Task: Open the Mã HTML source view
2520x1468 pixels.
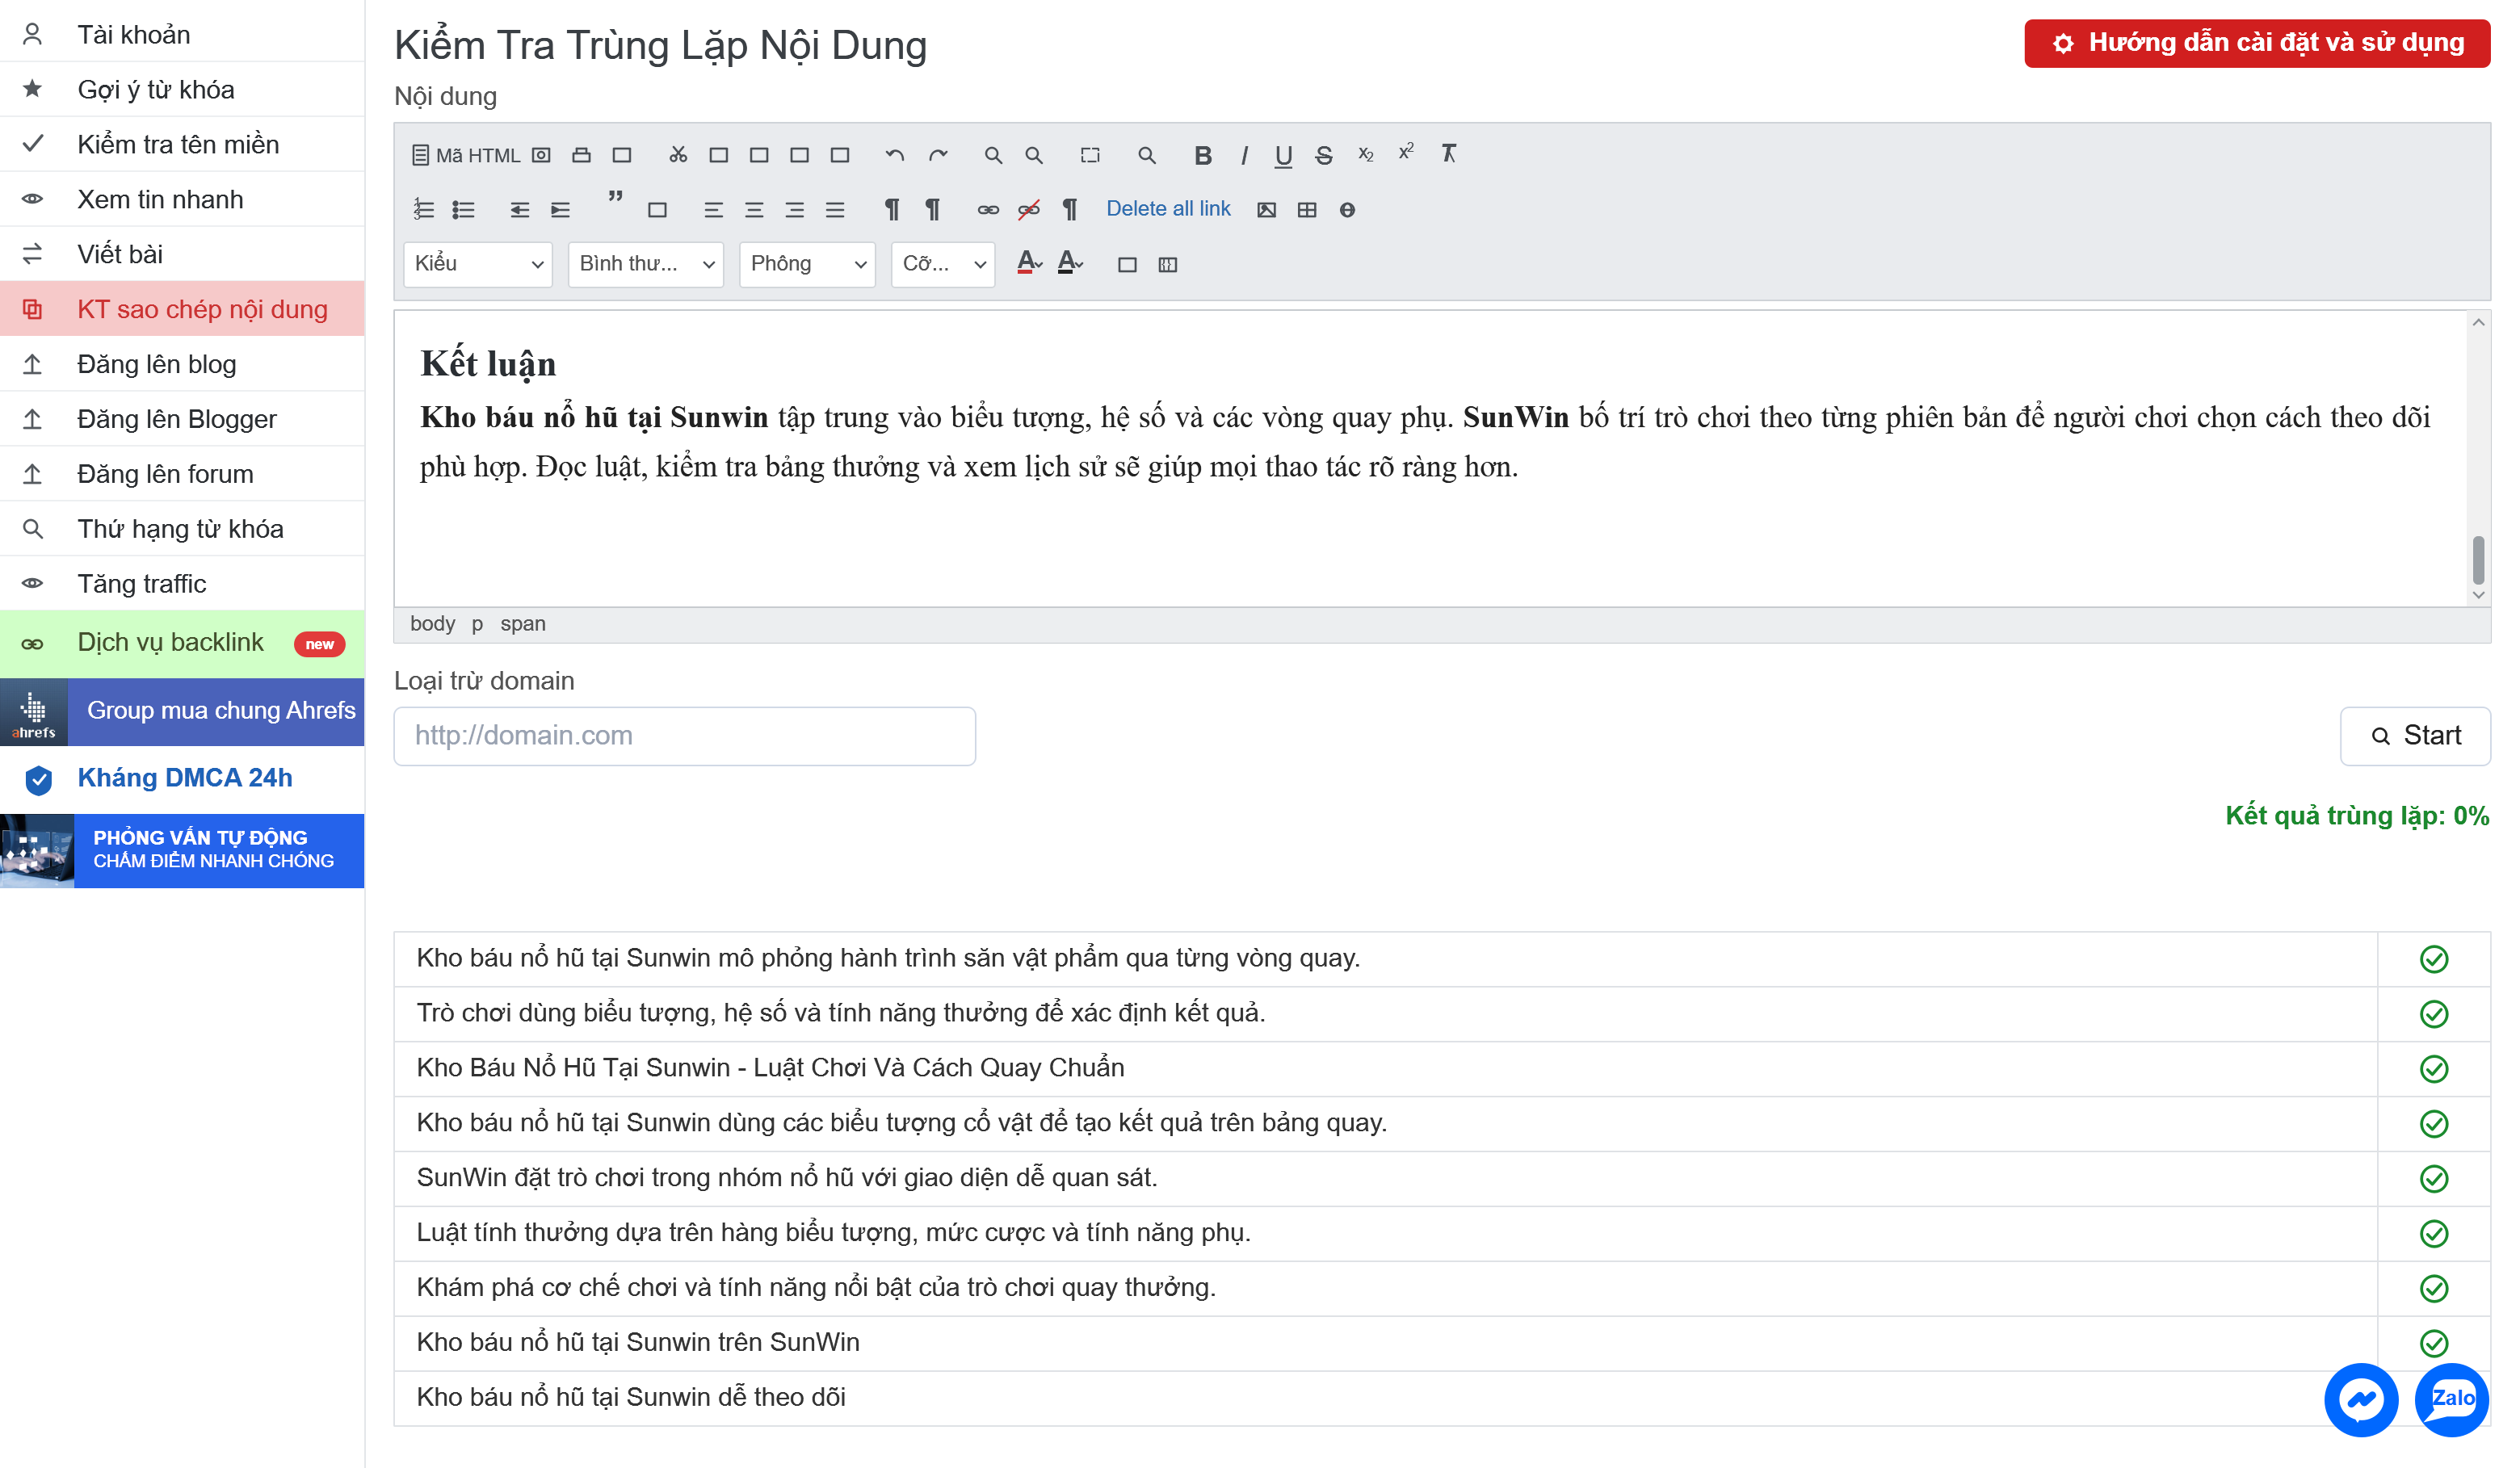Action: point(466,155)
